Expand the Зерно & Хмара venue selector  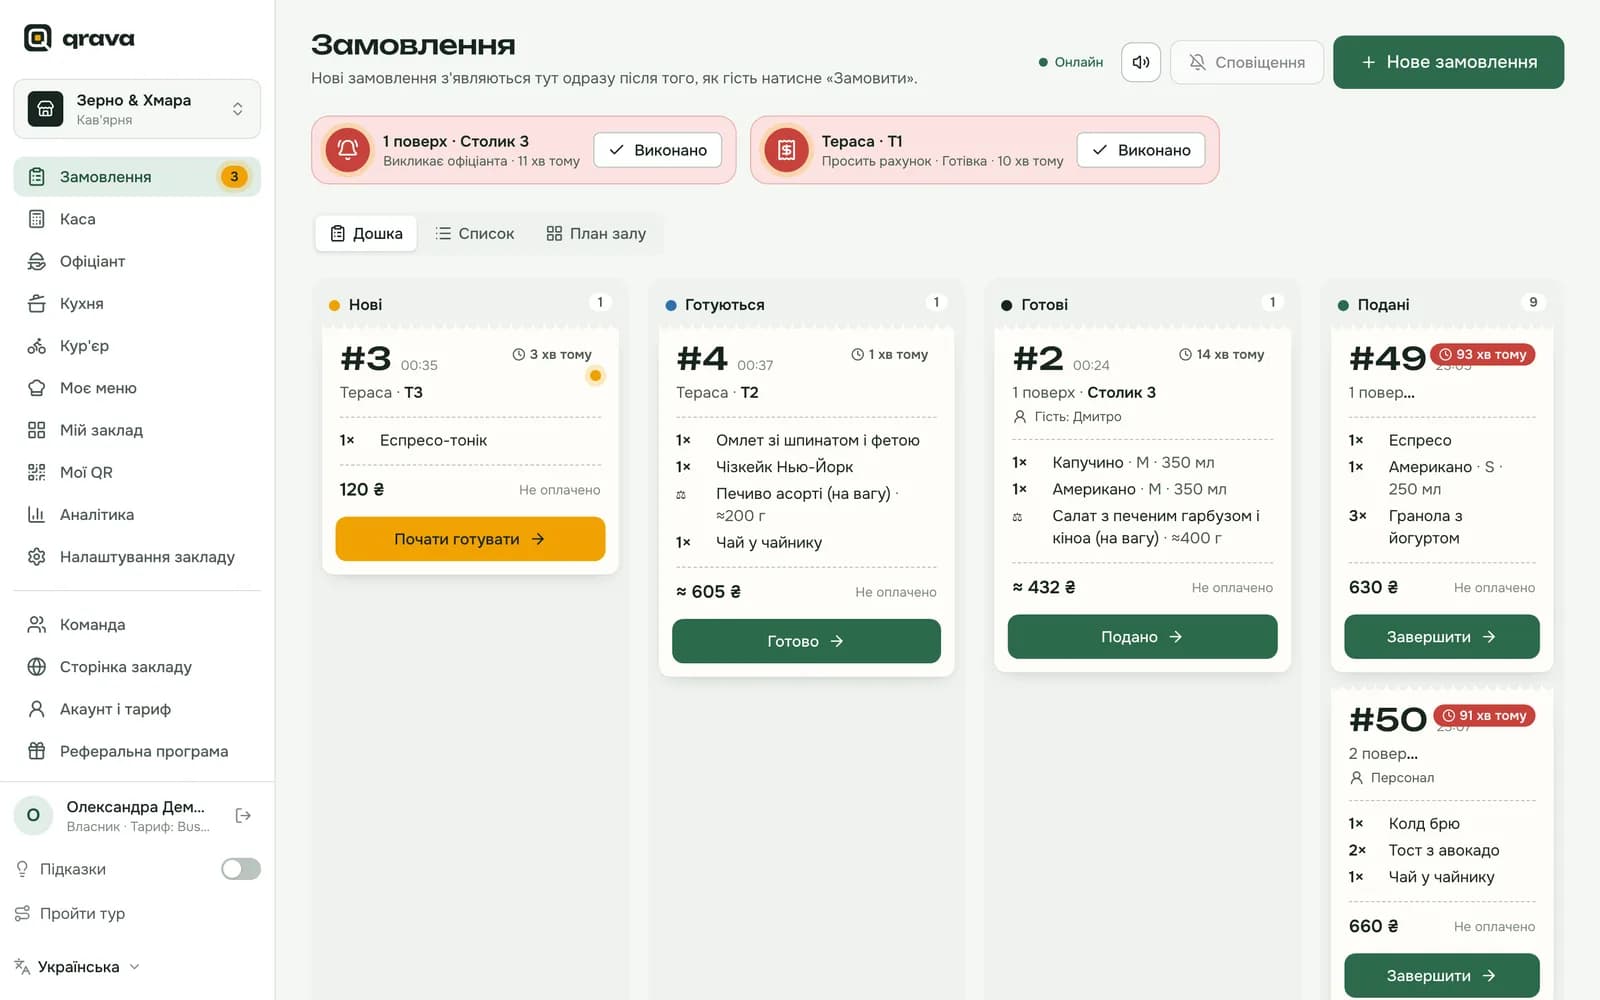point(137,109)
